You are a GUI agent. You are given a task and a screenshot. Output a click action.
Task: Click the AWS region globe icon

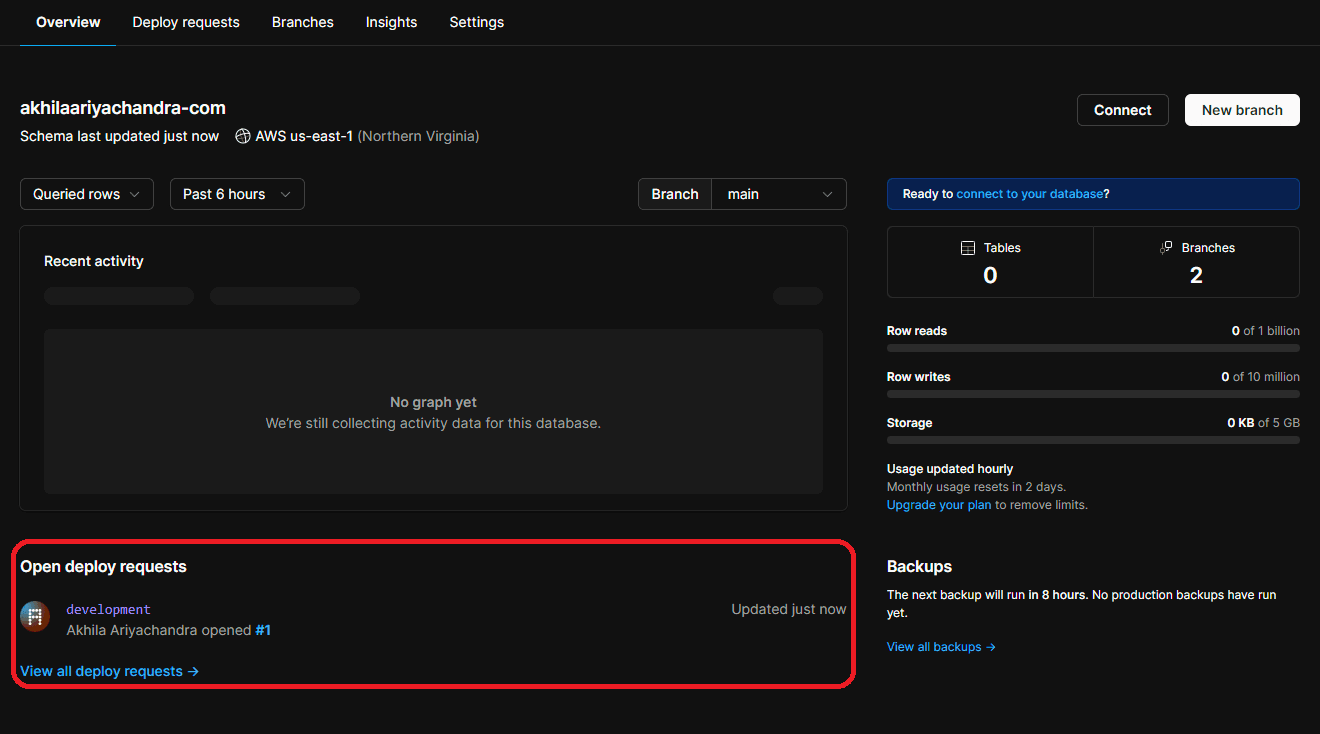pyautogui.click(x=243, y=136)
